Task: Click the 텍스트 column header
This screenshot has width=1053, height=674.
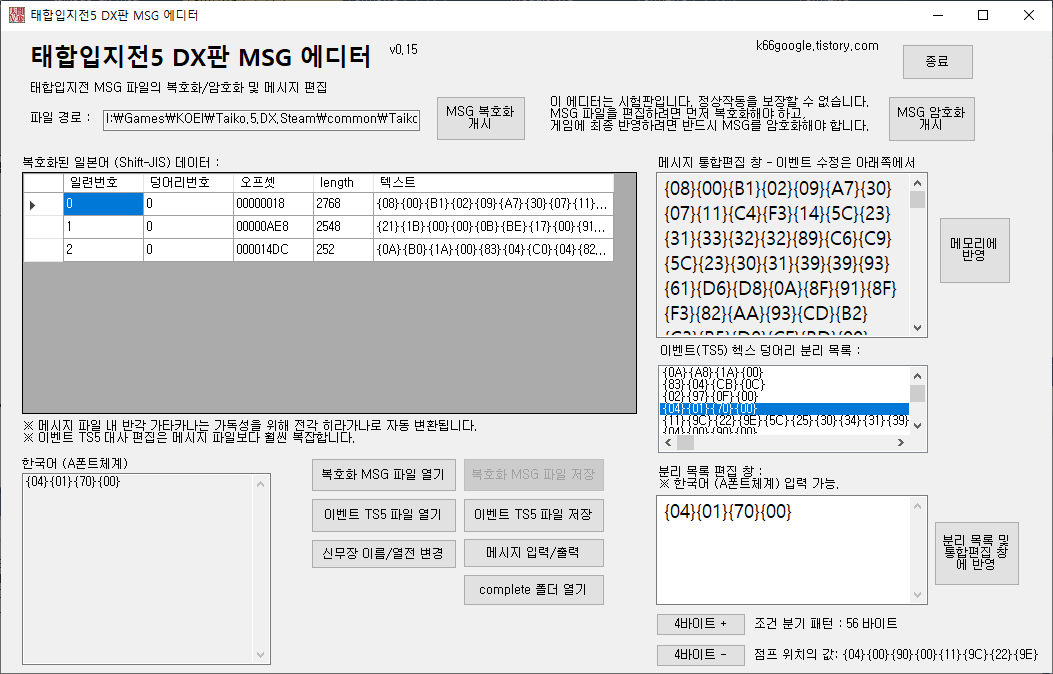Action: (493, 183)
